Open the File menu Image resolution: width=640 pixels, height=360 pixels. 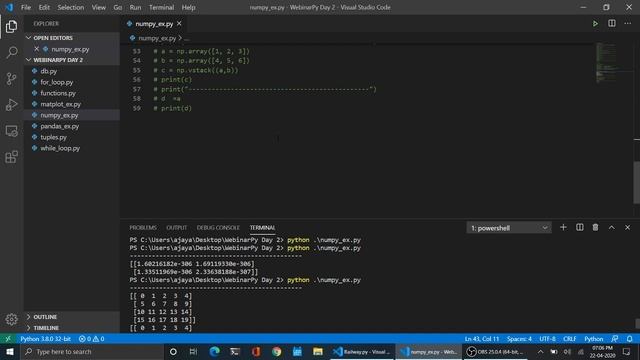(x=26, y=7)
